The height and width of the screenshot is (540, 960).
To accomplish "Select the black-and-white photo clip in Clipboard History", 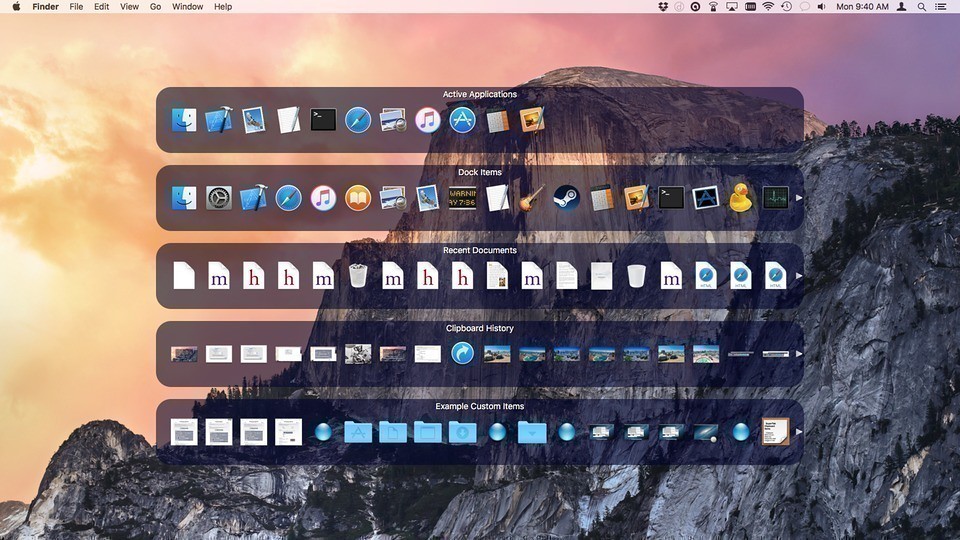I will (x=358, y=354).
